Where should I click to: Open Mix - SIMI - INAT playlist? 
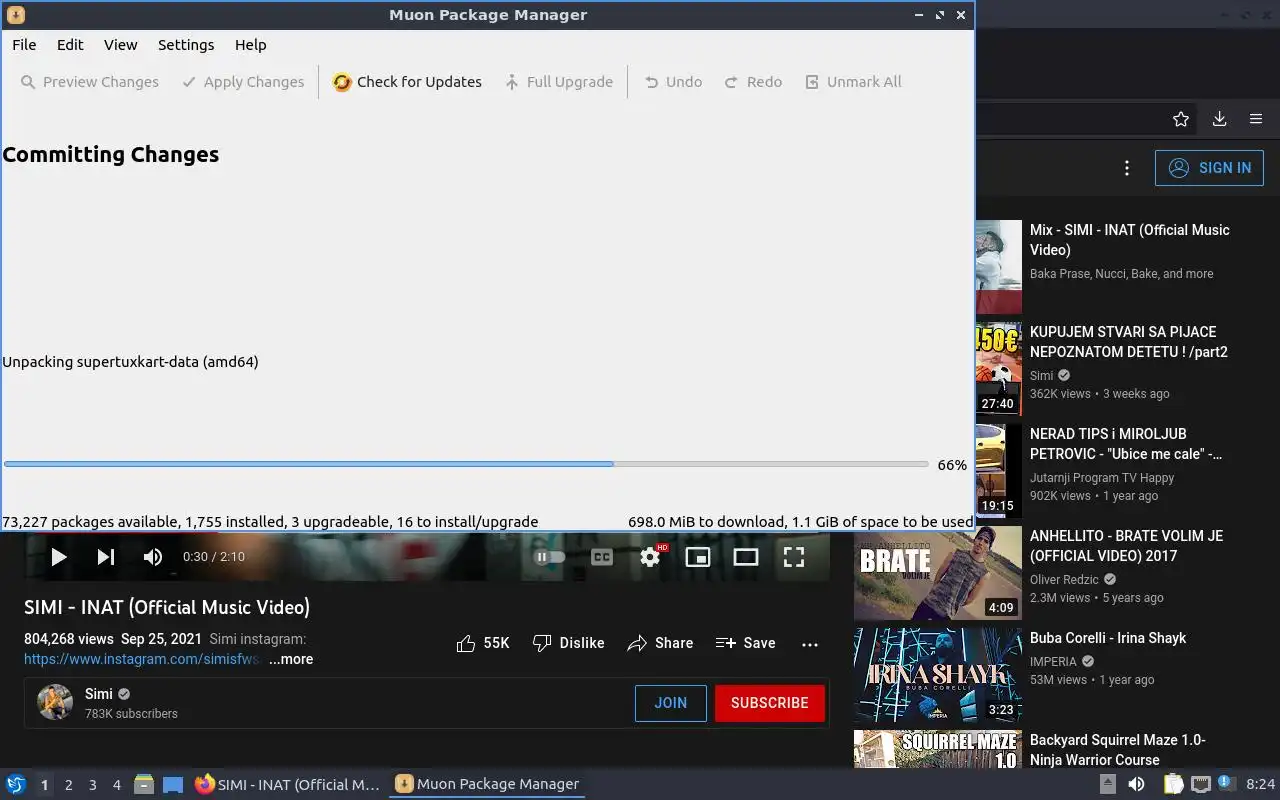[x=1130, y=240]
